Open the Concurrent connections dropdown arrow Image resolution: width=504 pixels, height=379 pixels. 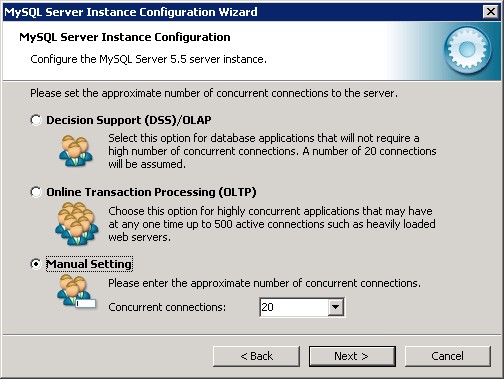point(336,307)
